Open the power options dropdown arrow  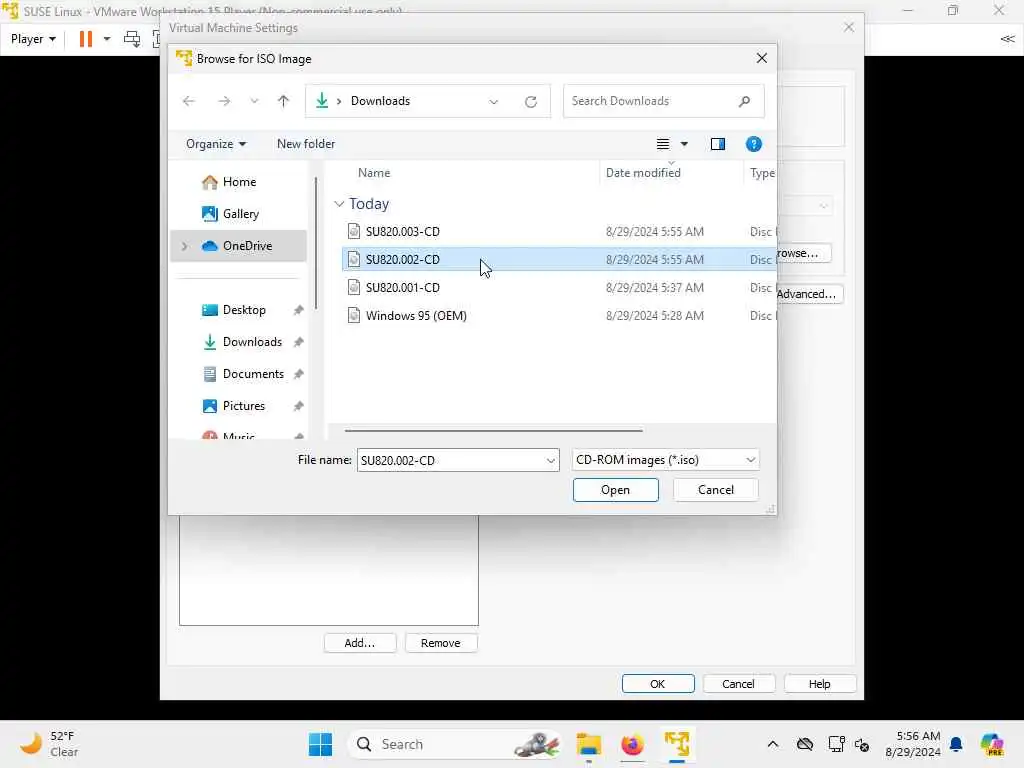point(107,39)
